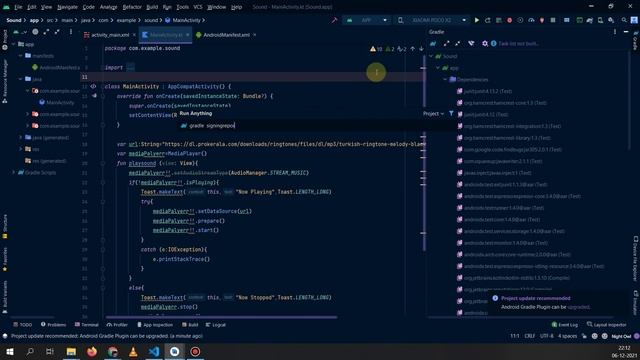
Task: Click Expand All in Gradle panel
Action: coord(447,43)
